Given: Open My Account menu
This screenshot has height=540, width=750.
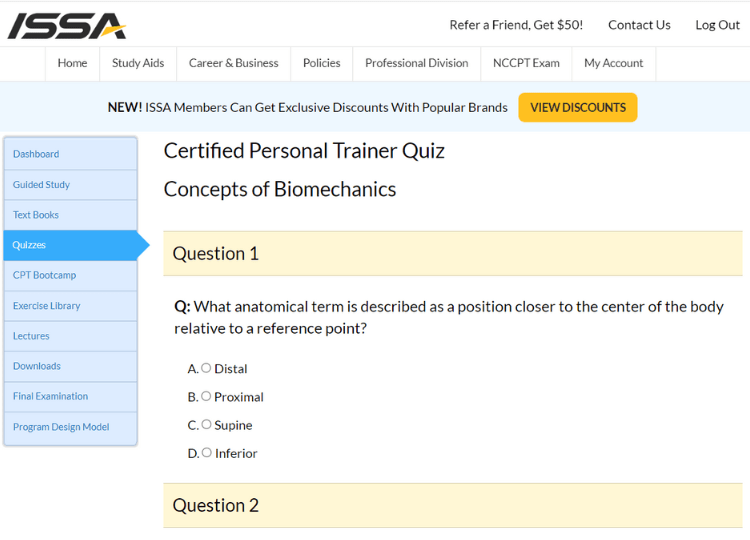Looking at the screenshot, I should click(614, 63).
